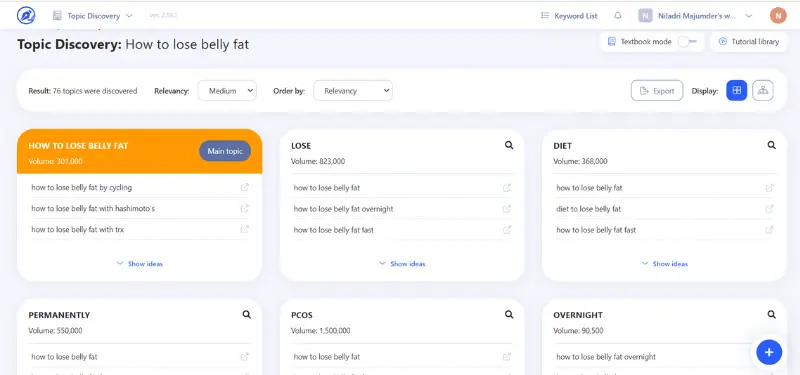Expand Show ideas under LOSE card
800x375 pixels.
(x=402, y=264)
